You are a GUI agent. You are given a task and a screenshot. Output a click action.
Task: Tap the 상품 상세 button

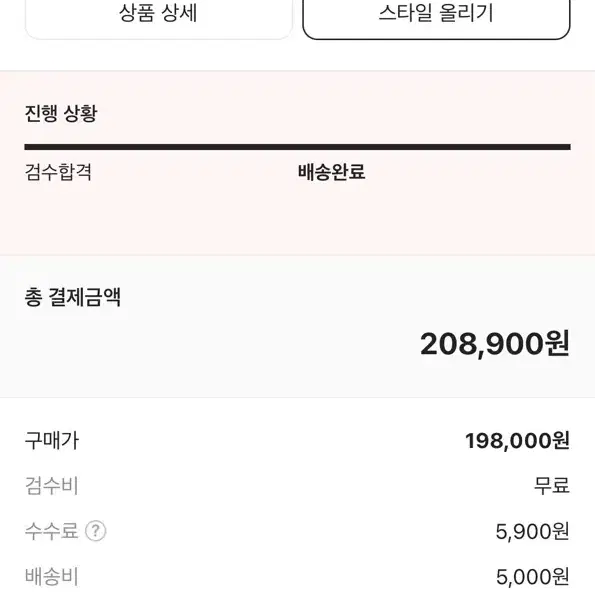(x=158, y=15)
